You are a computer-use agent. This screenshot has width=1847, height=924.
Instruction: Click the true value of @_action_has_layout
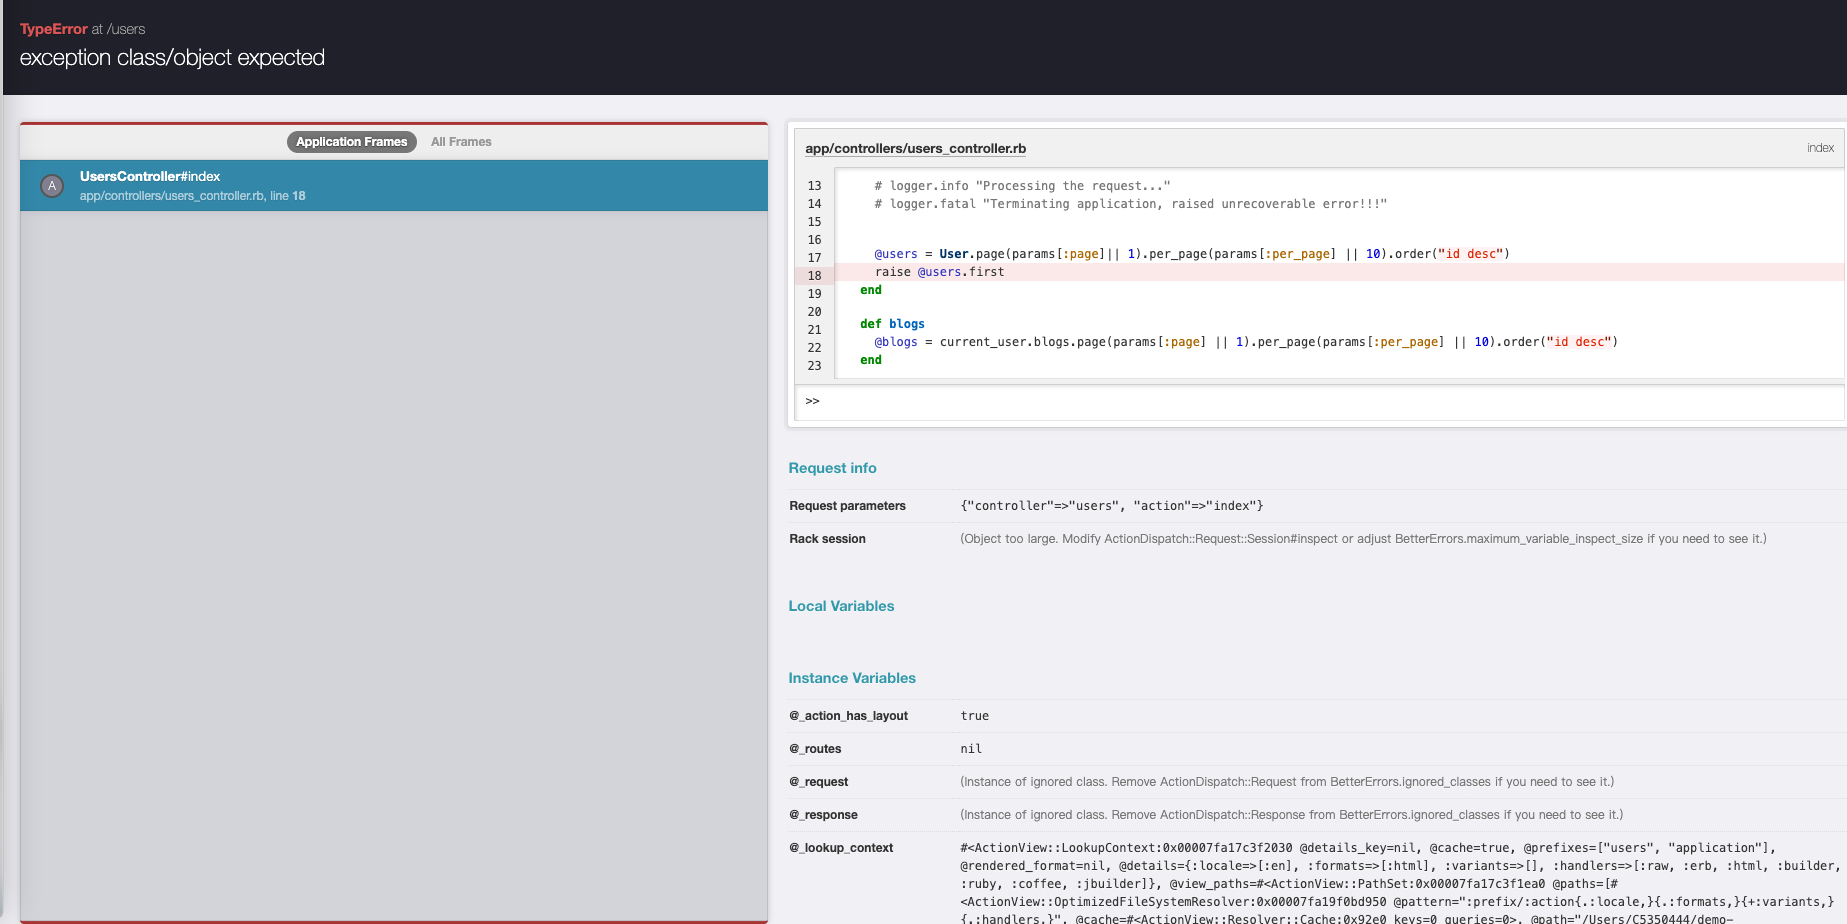point(974,716)
